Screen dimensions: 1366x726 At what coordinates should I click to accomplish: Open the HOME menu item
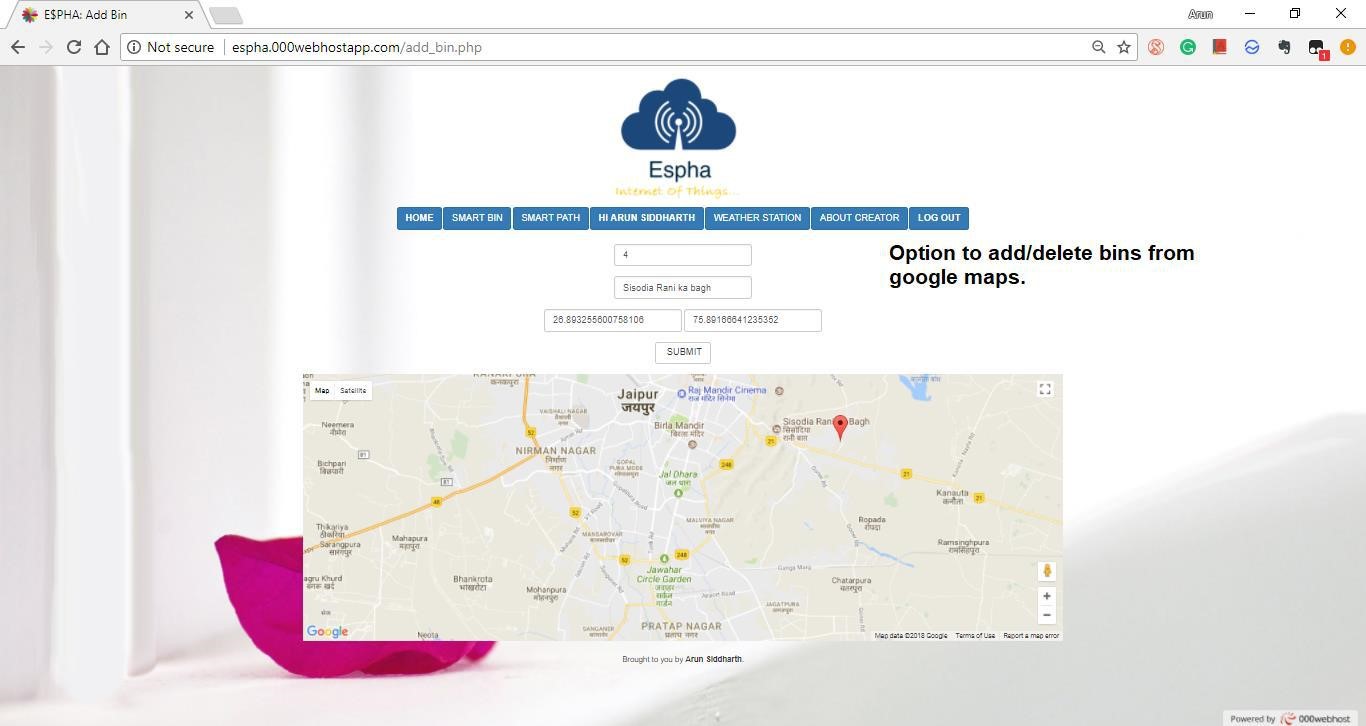(419, 218)
